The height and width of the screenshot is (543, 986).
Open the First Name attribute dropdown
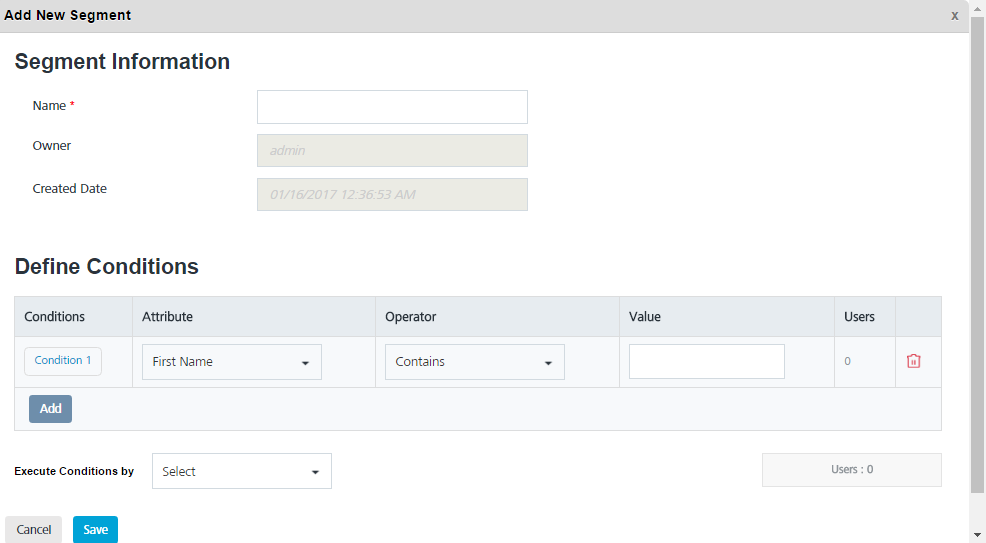point(232,362)
